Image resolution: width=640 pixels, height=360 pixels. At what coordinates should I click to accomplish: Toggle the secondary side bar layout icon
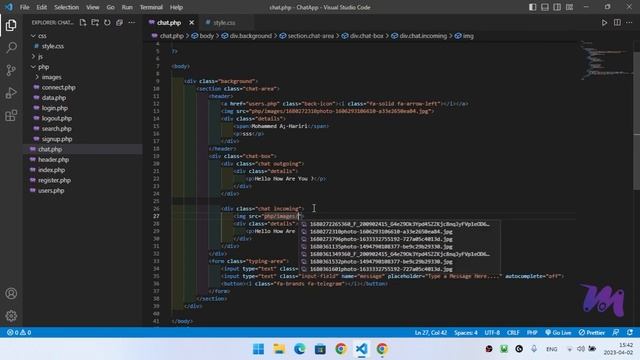[557, 7]
